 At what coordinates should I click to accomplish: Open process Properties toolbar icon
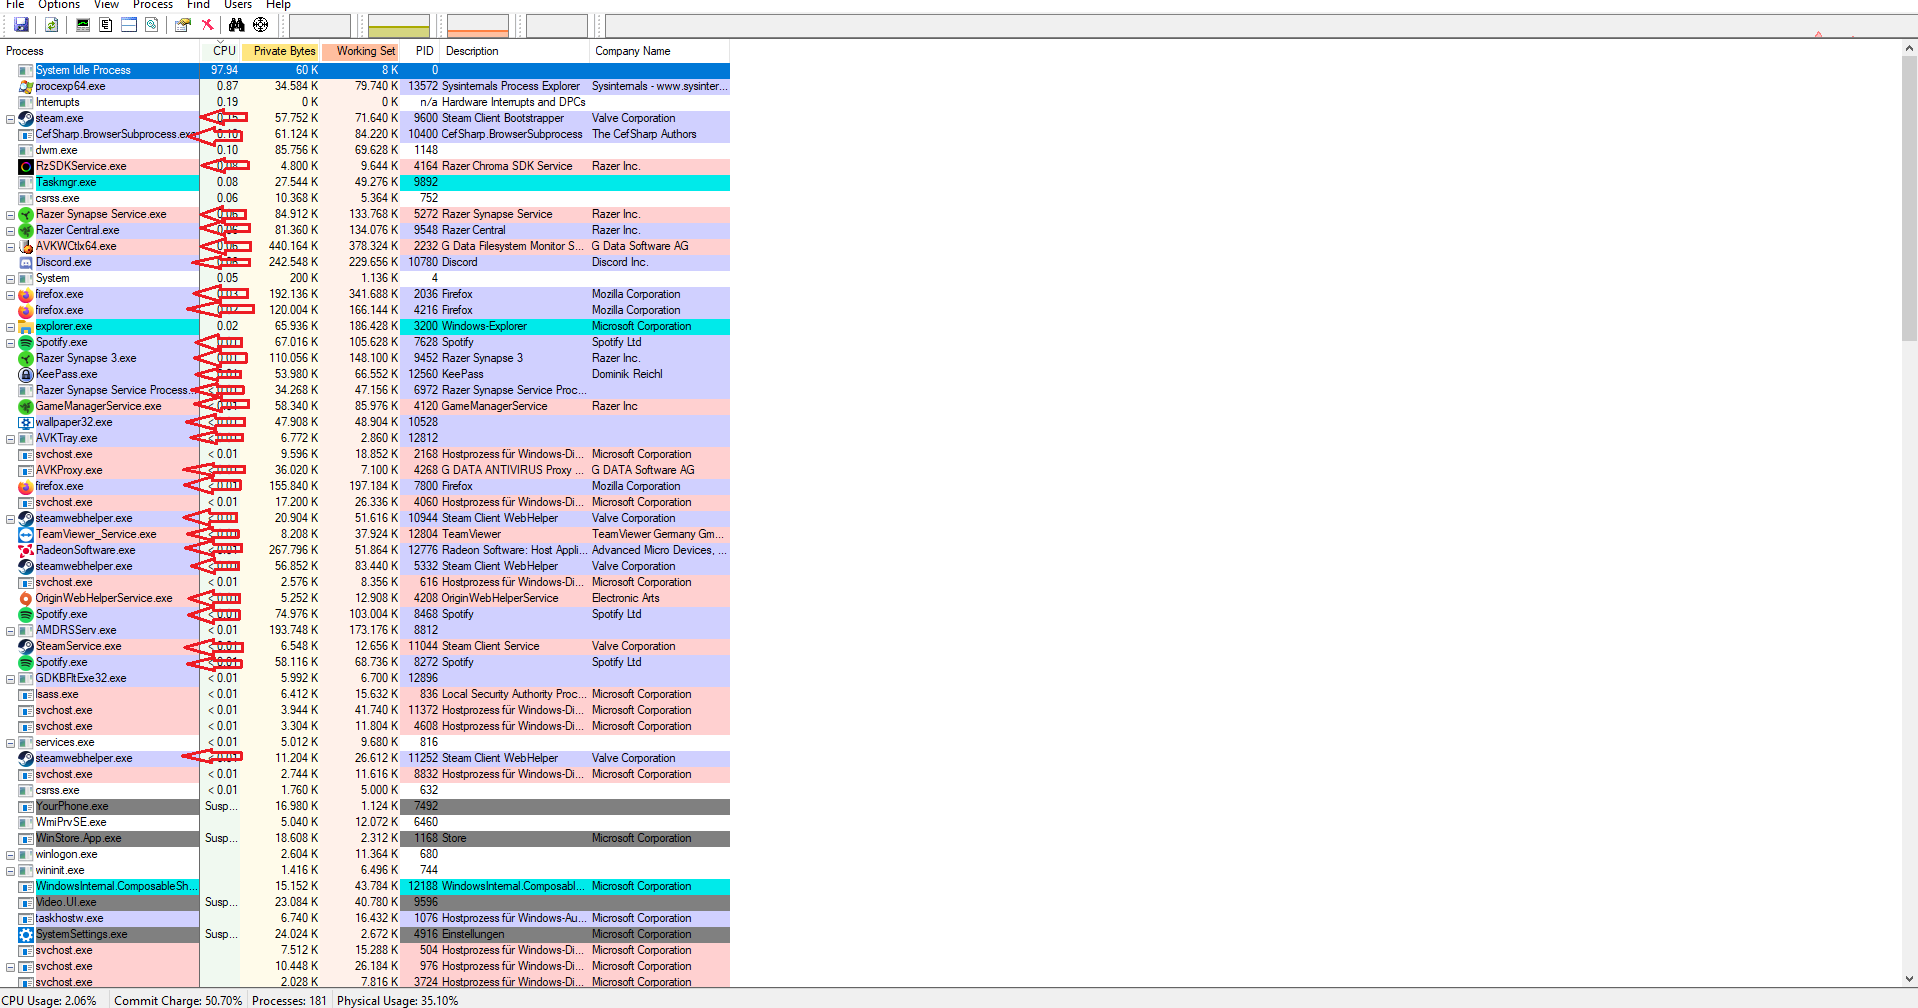pos(182,25)
